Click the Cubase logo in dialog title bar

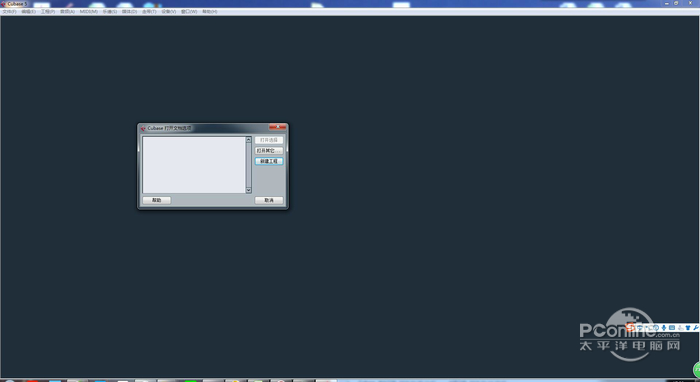click(143, 129)
